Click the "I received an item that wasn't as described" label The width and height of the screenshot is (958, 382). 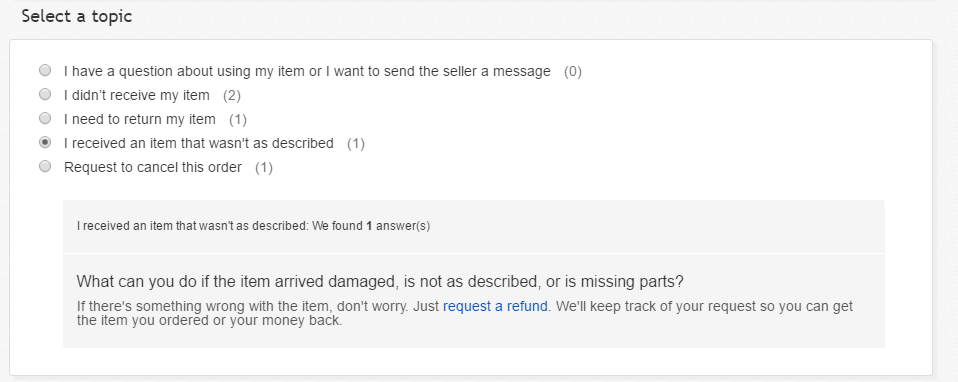point(199,144)
